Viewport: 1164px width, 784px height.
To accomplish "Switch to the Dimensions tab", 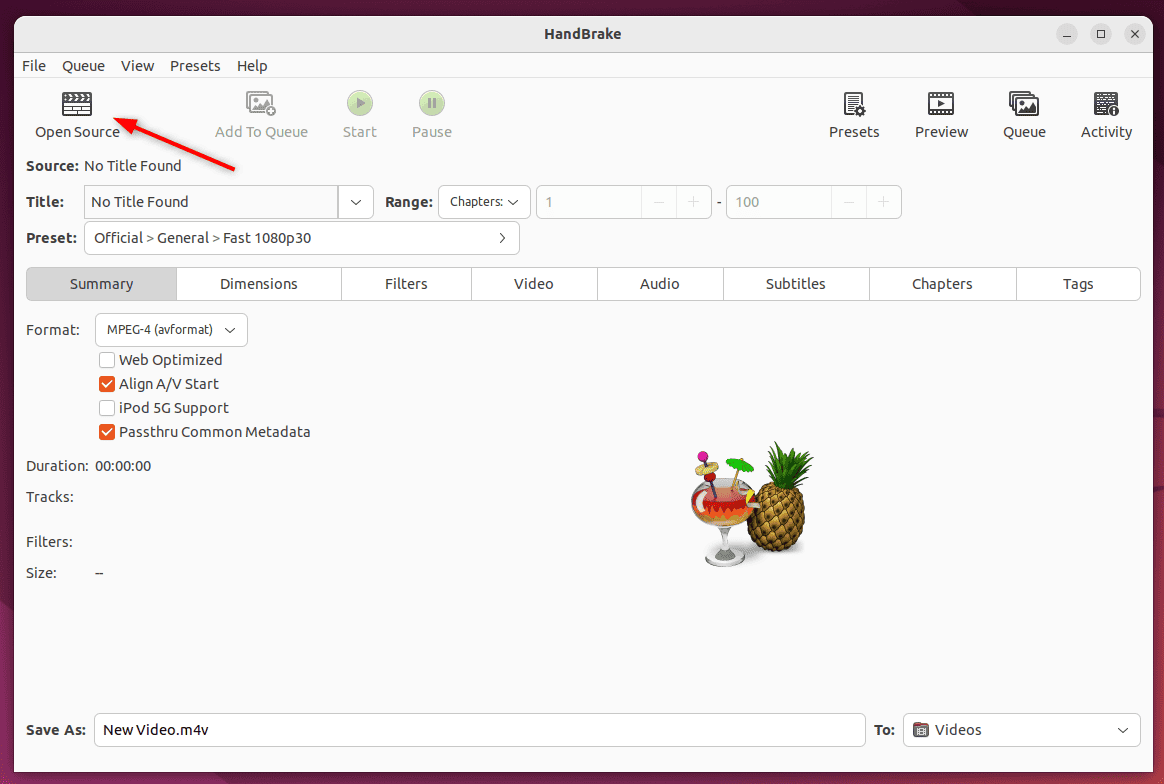I will [x=258, y=284].
